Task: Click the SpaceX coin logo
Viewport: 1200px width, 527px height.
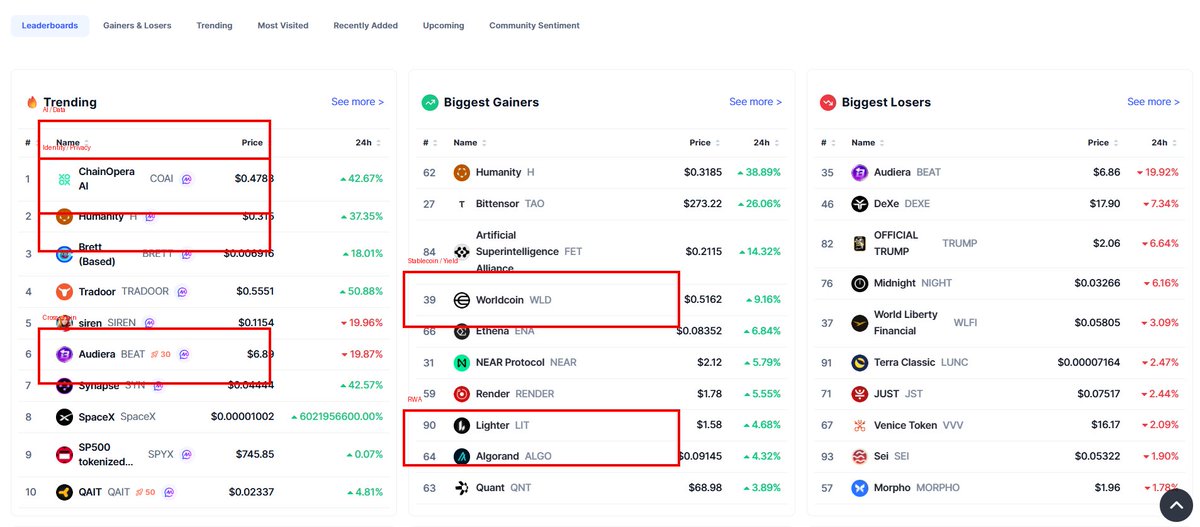Action: [64, 417]
